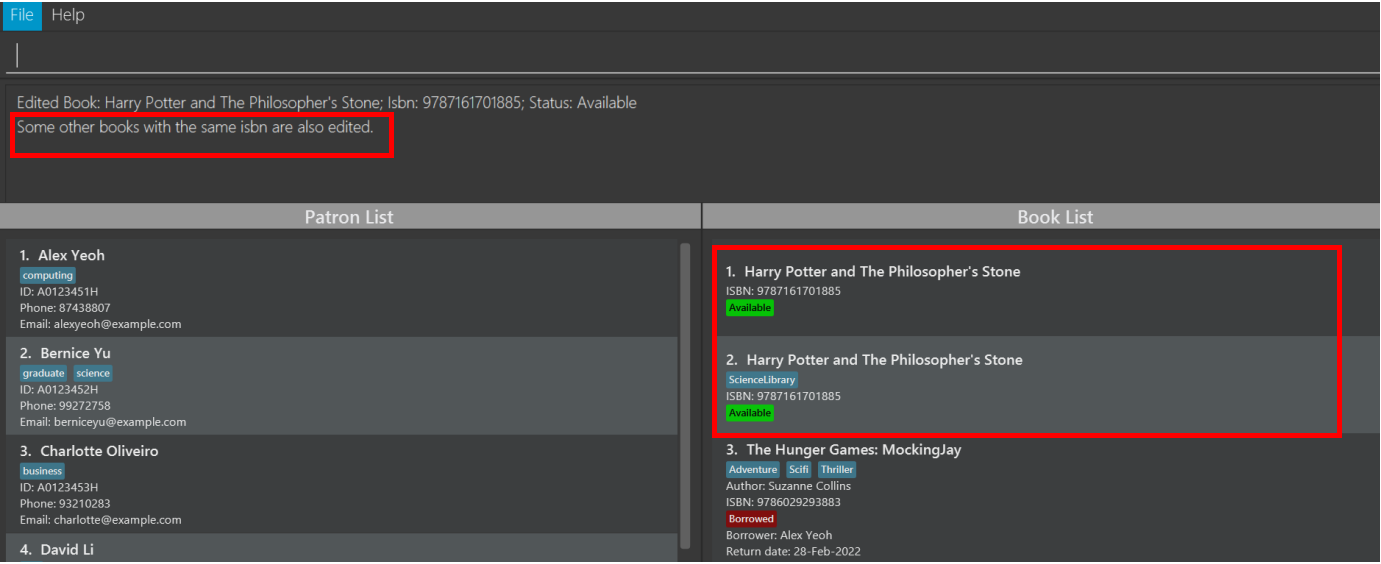
Task: Click the graduate tag under Bernice Yu
Action: pyautogui.click(x=44, y=373)
